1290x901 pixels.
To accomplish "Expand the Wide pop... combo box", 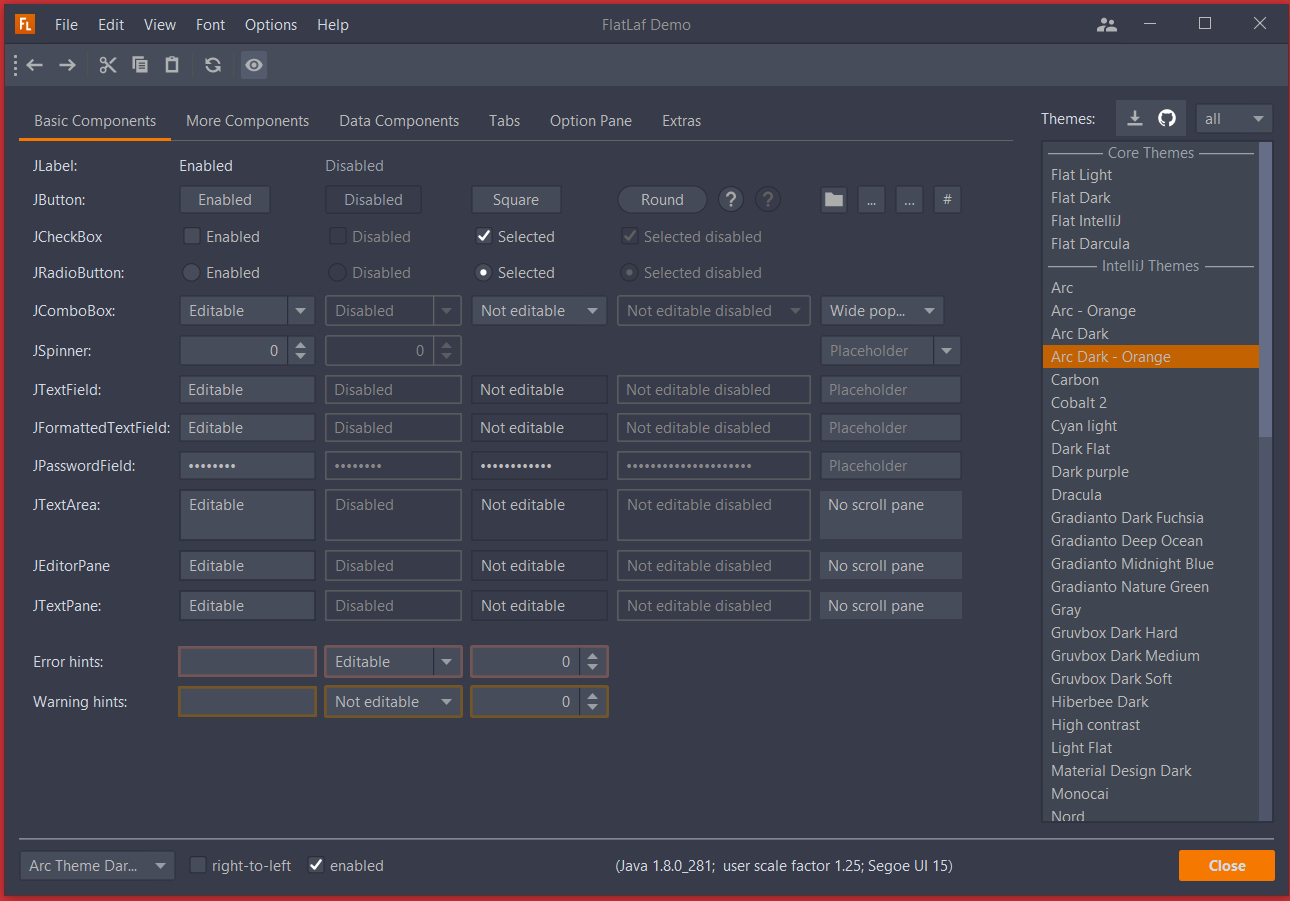I will (x=882, y=311).
